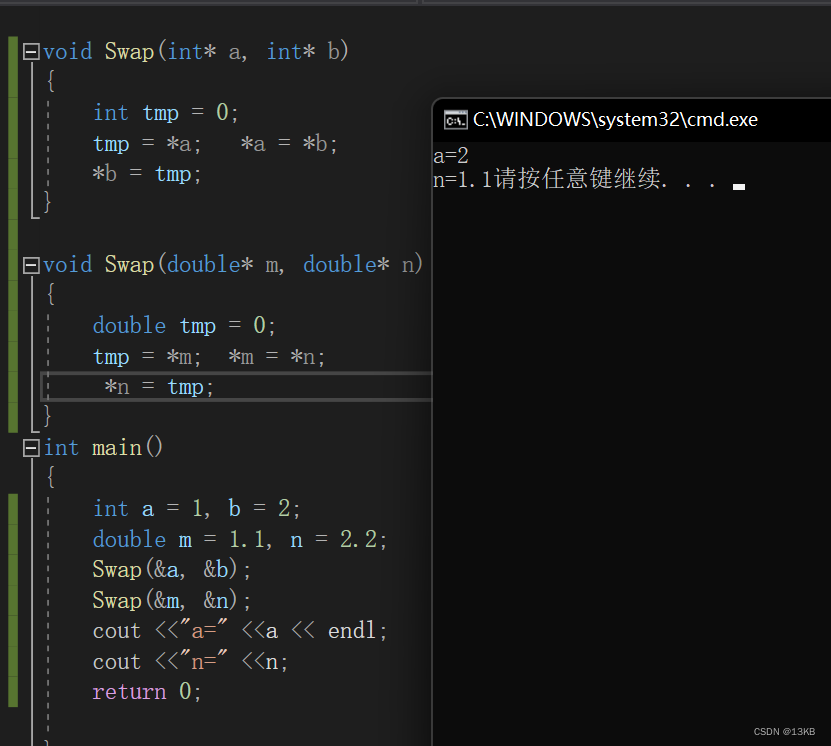Screen dimensions: 831x746
Task: Place the cursor on '*n = tmp;' line
Action: click(158, 387)
